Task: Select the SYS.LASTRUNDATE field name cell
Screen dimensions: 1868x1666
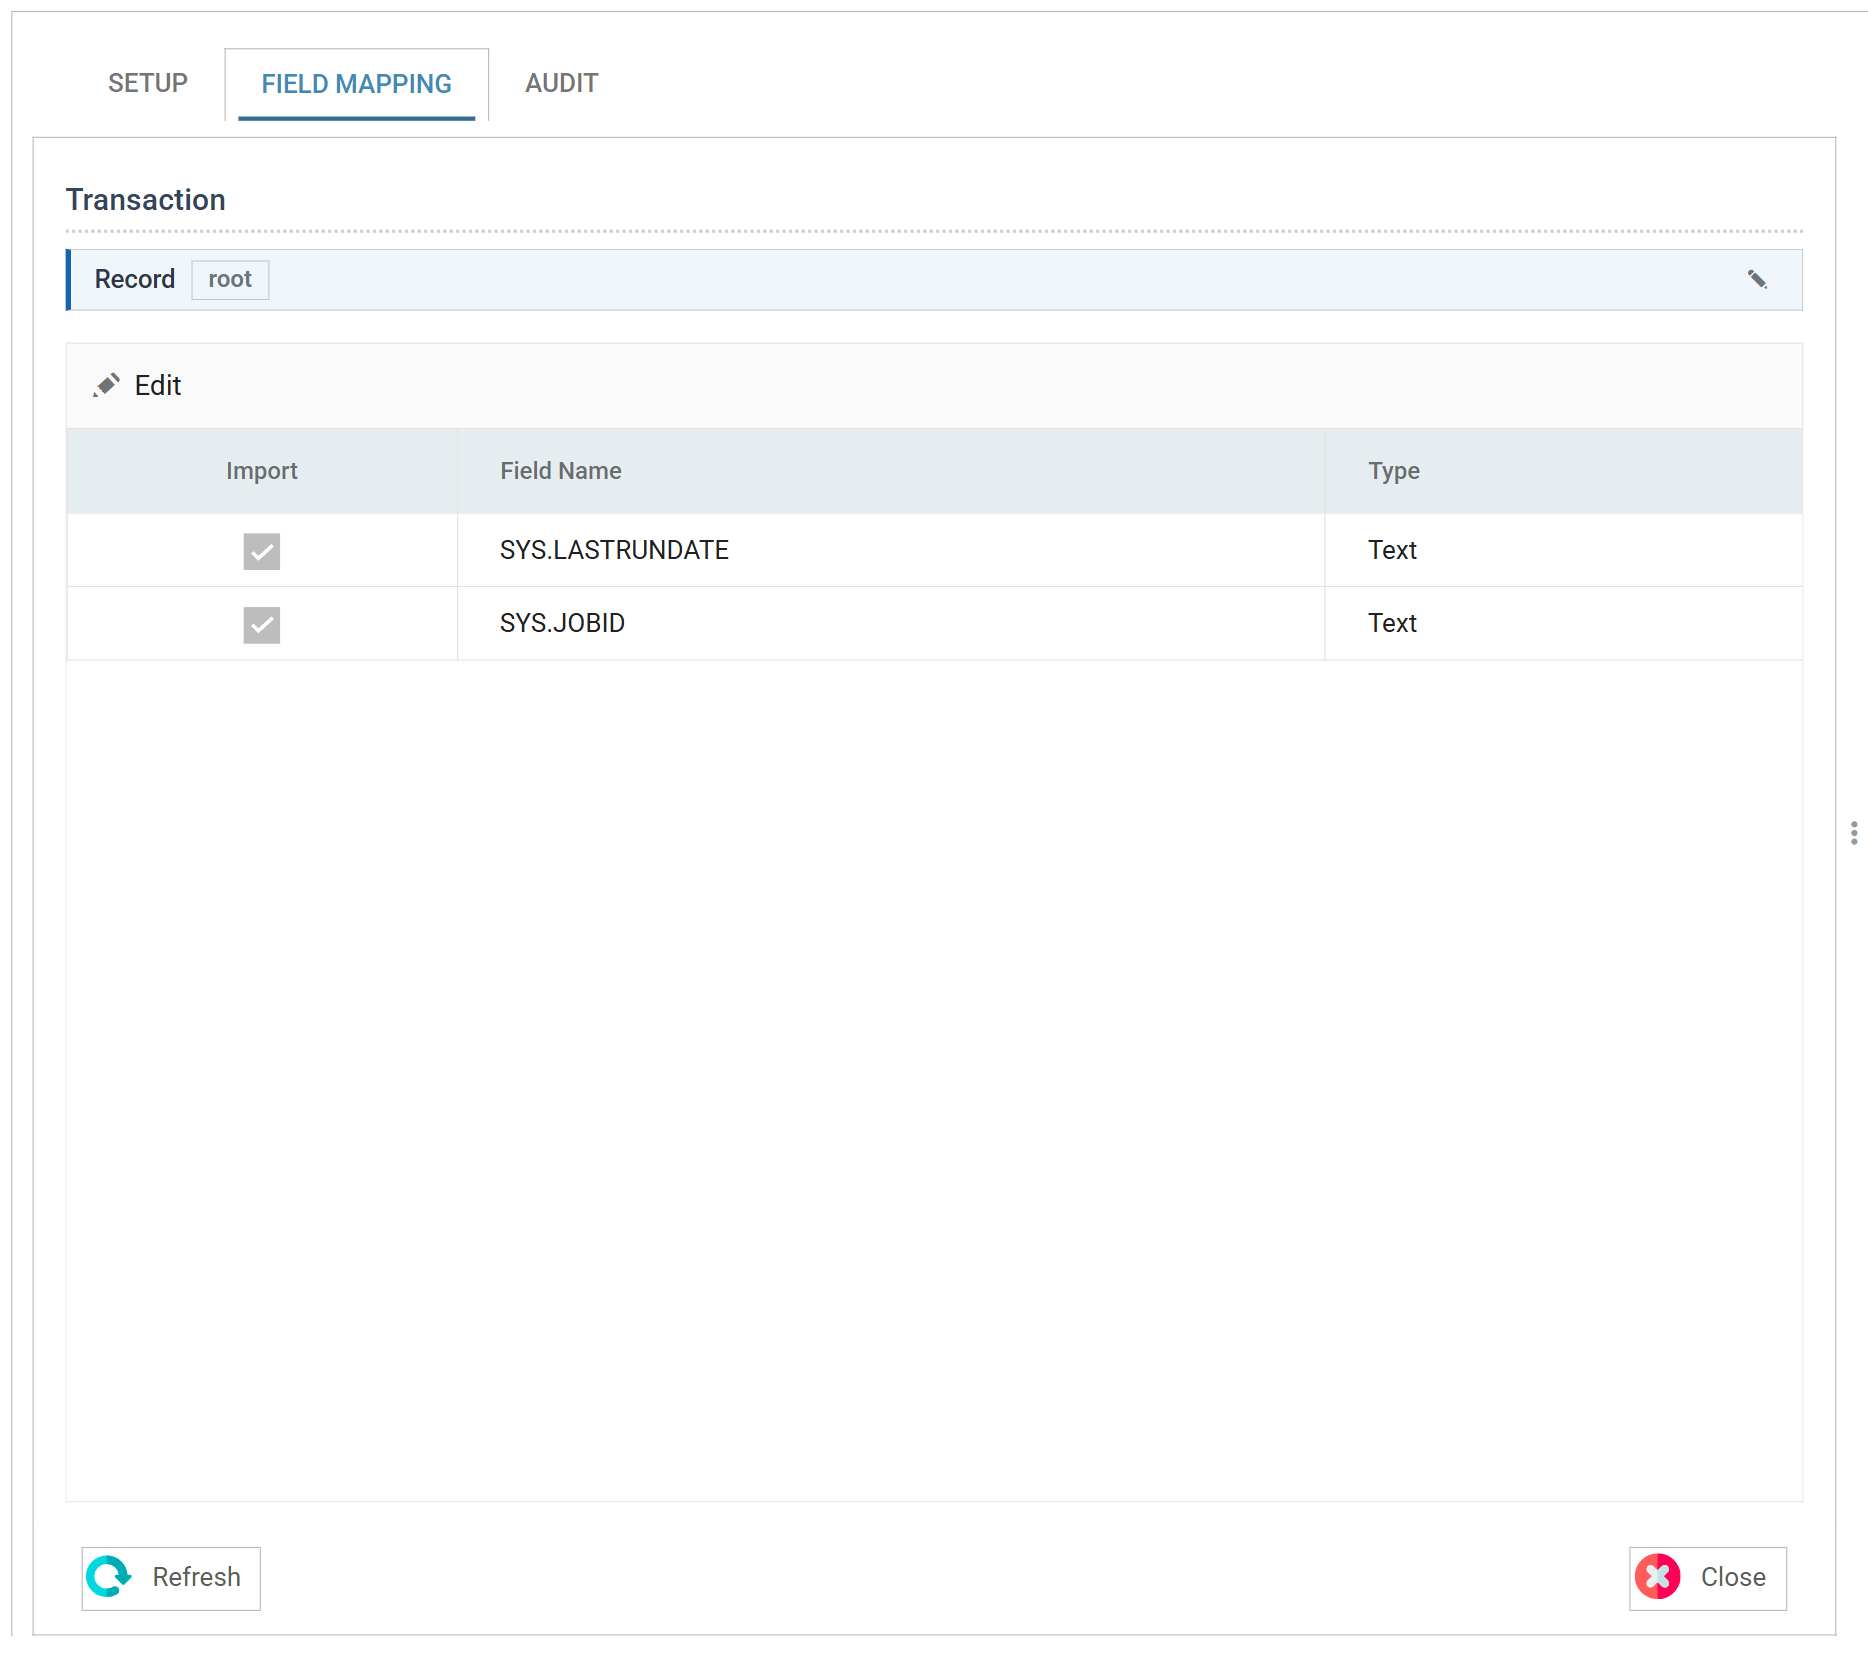Action: [x=891, y=550]
